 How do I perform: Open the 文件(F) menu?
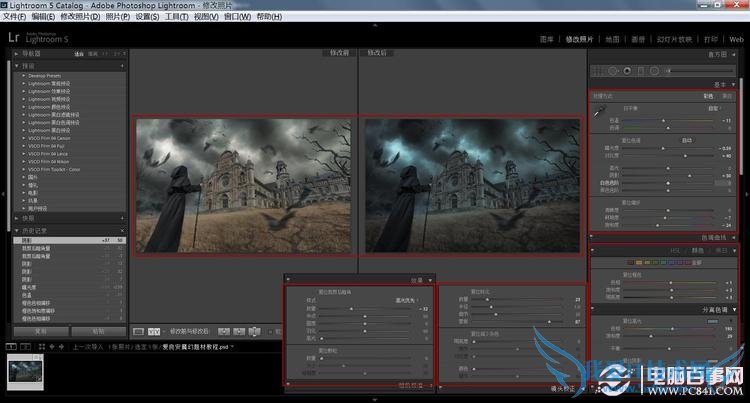pyautogui.click(x=14, y=17)
